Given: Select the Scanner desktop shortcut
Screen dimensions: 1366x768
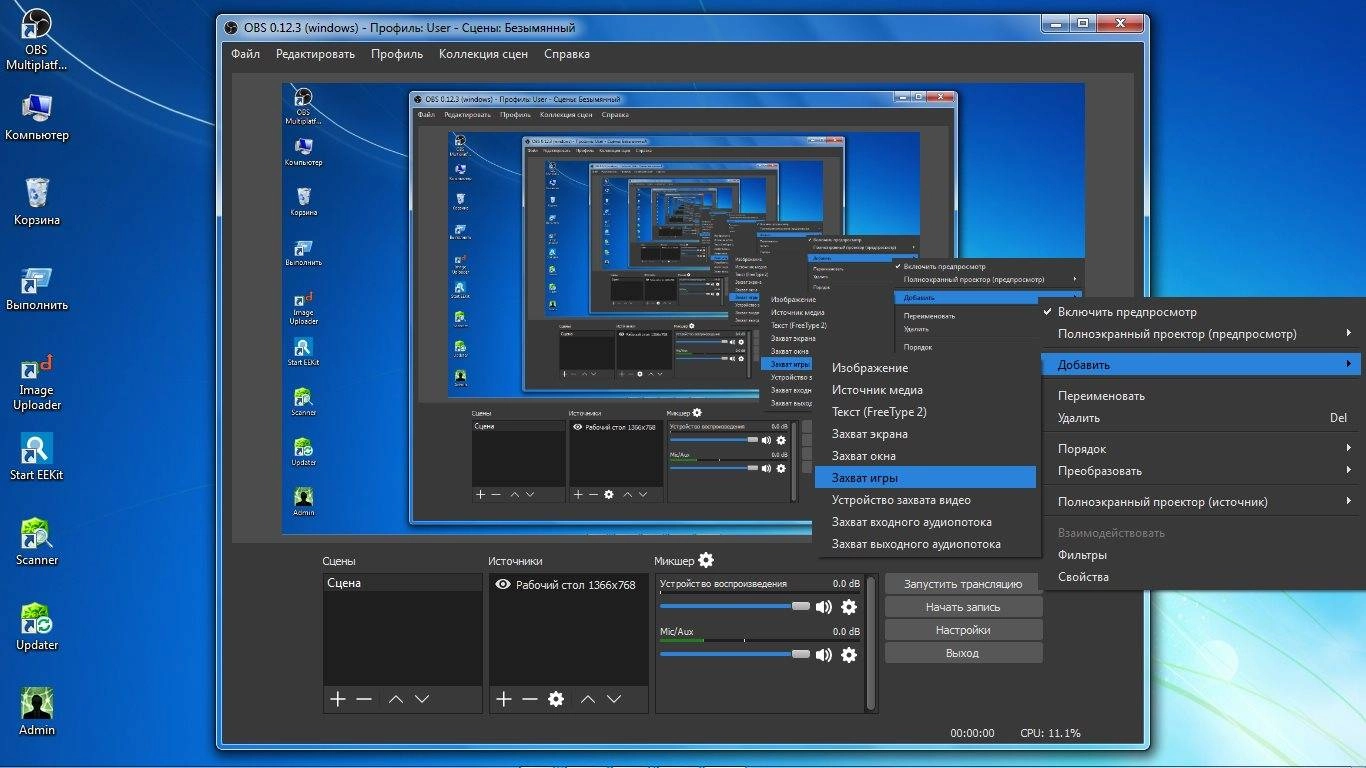Looking at the screenshot, I should click(x=37, y=542).
